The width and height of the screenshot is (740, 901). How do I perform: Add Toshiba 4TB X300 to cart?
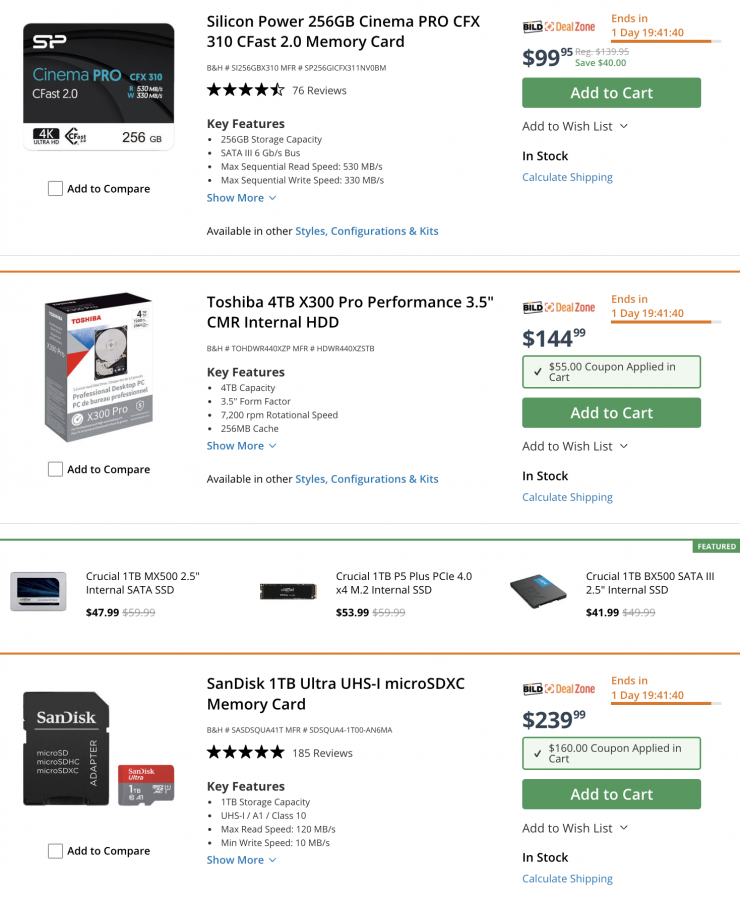pyautogui.click(x=611, y=413)
